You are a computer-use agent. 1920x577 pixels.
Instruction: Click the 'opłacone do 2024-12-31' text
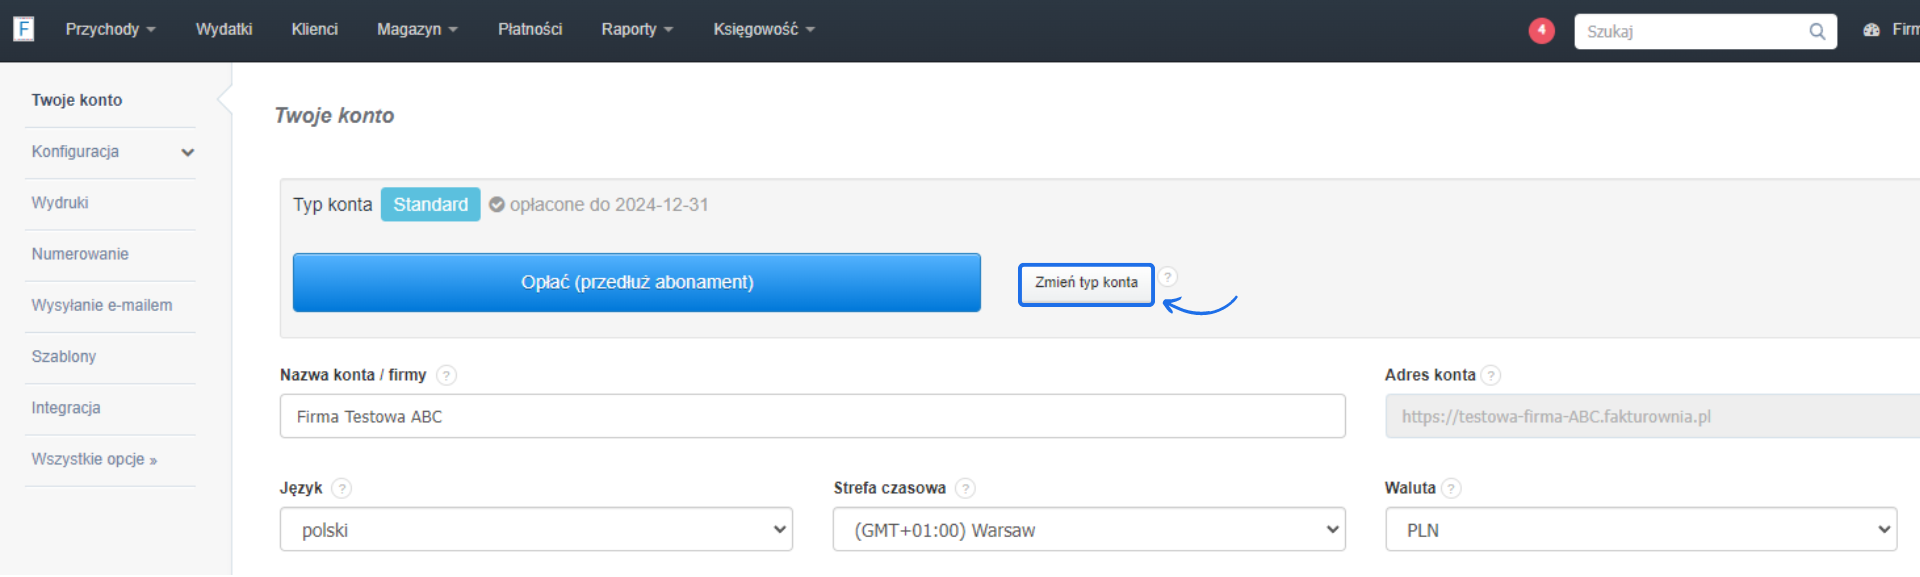click(609, 204)
